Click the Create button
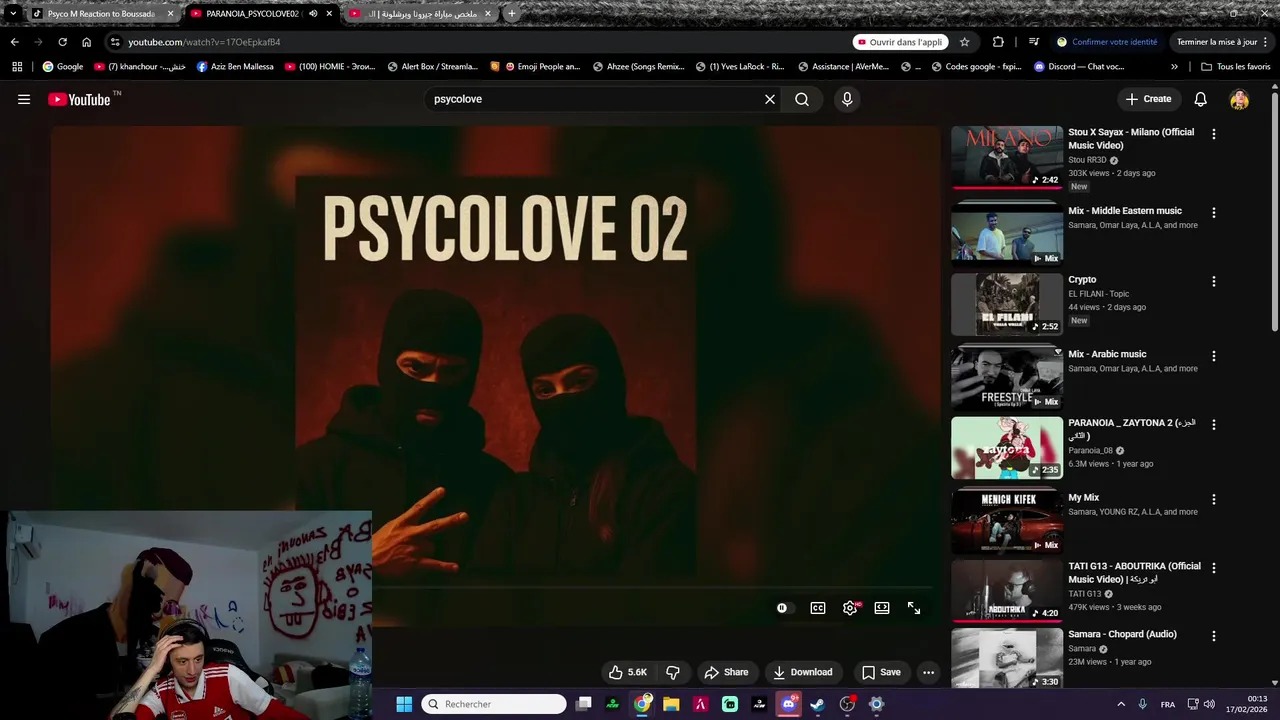Image resolution: width=1280 pixels, height=720 pixels. click(1148, 99)
